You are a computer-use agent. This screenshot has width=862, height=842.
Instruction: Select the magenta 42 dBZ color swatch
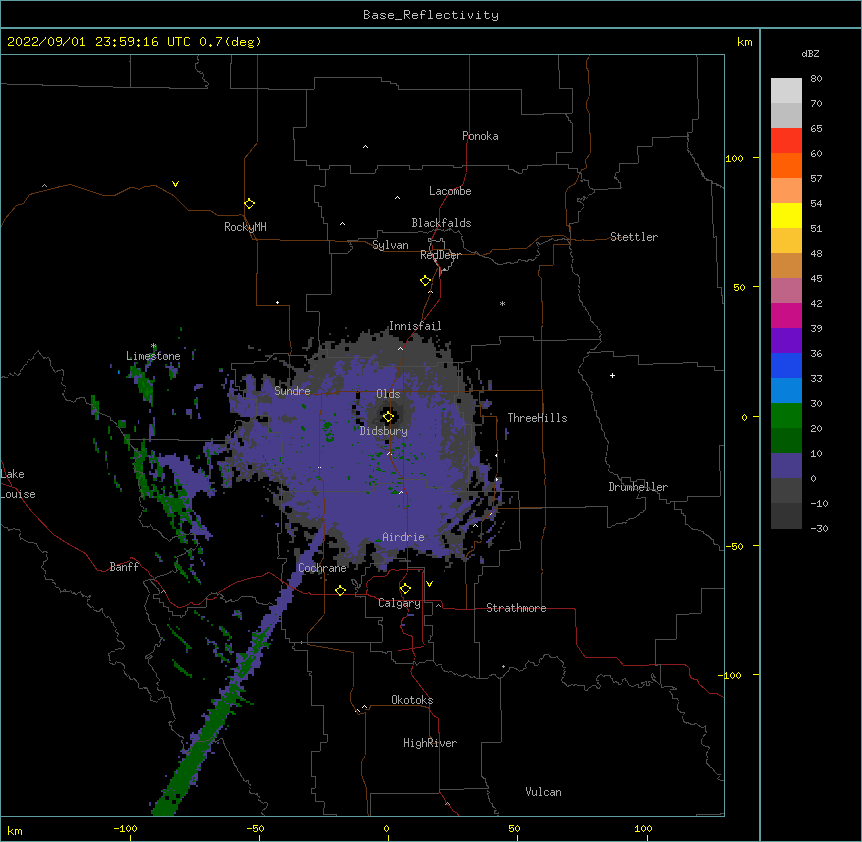coord(786,315)
